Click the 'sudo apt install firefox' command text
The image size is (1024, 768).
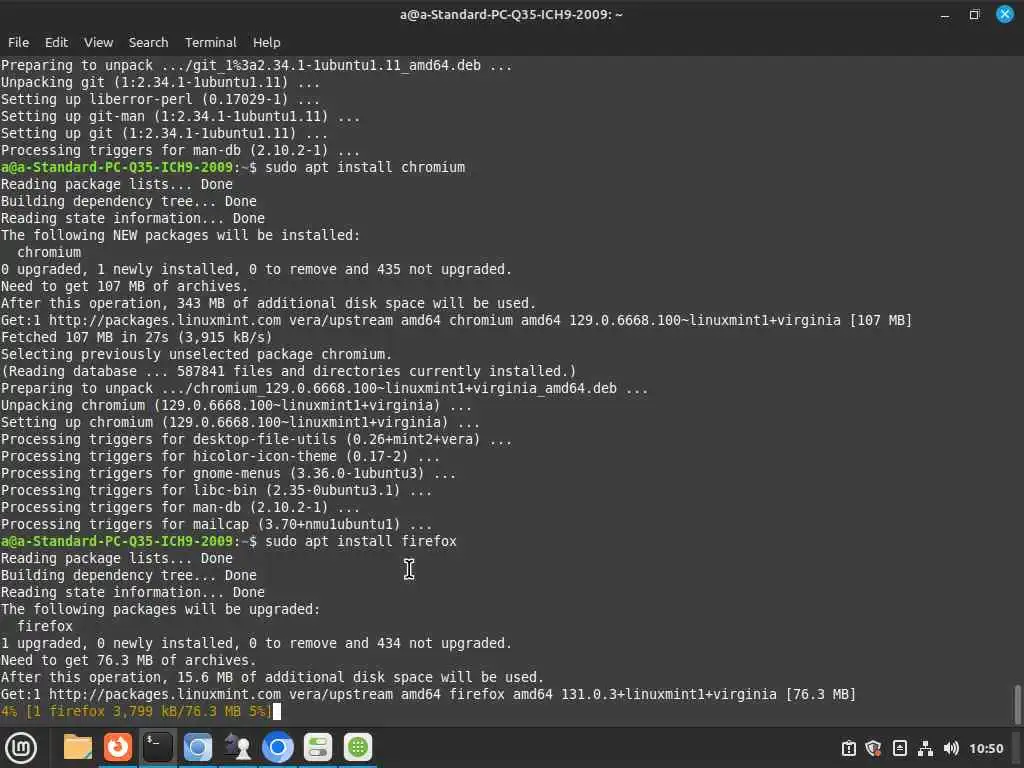point(360,541)
